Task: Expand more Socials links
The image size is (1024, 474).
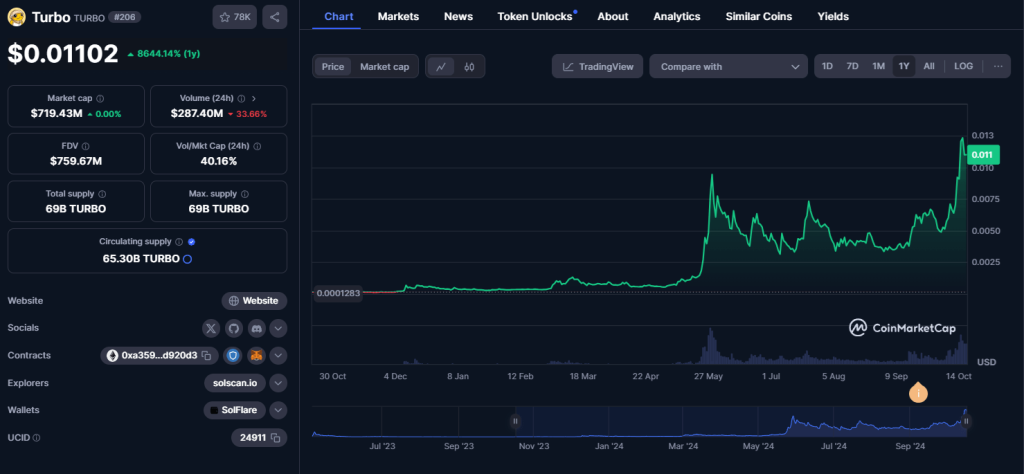Action: click(x=278, y=328)
